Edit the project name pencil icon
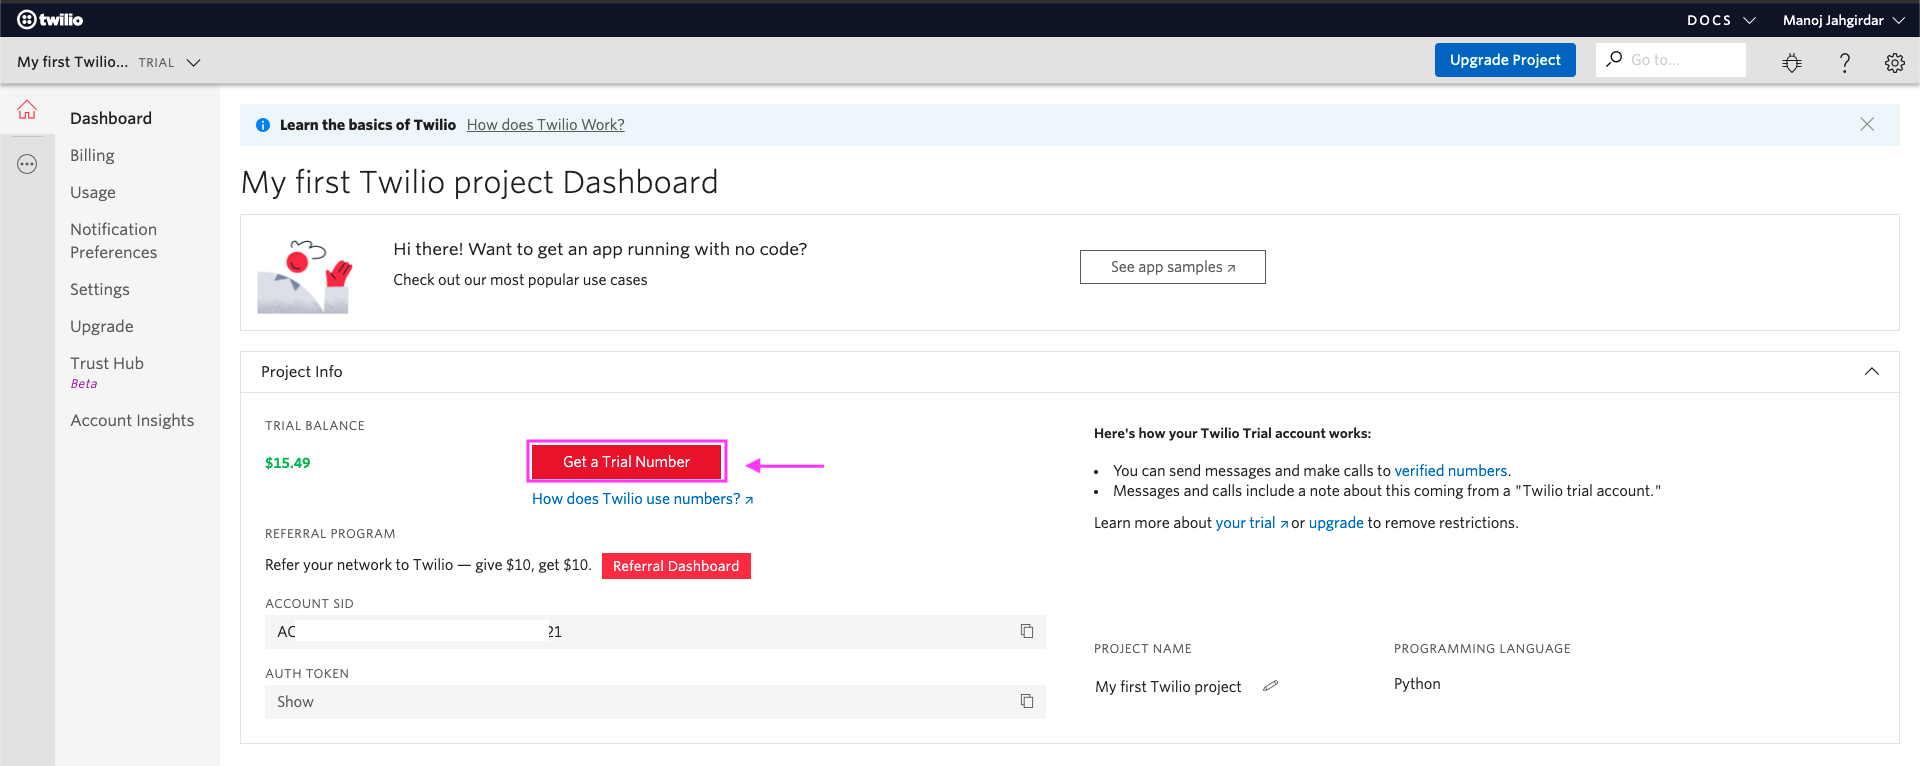Screen dimensions: 1920x766 tap(1270, 686)
